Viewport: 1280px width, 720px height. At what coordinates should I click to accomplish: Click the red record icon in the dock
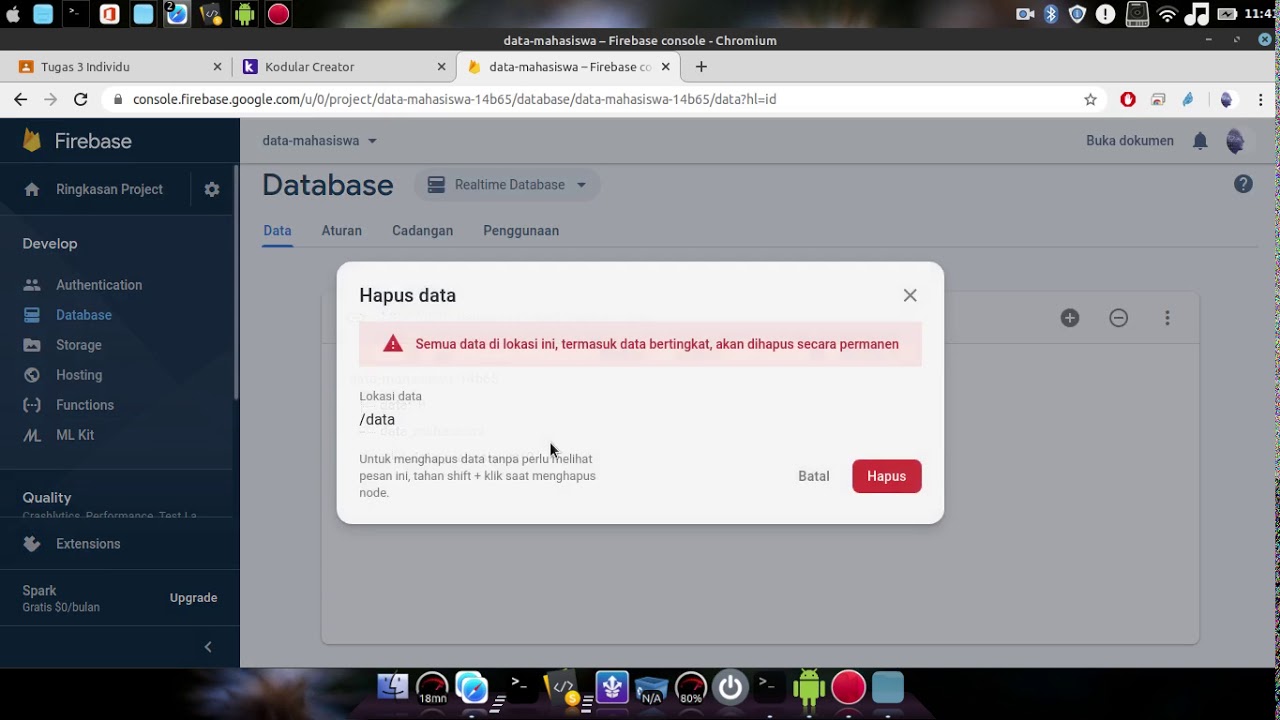[848, 688]
